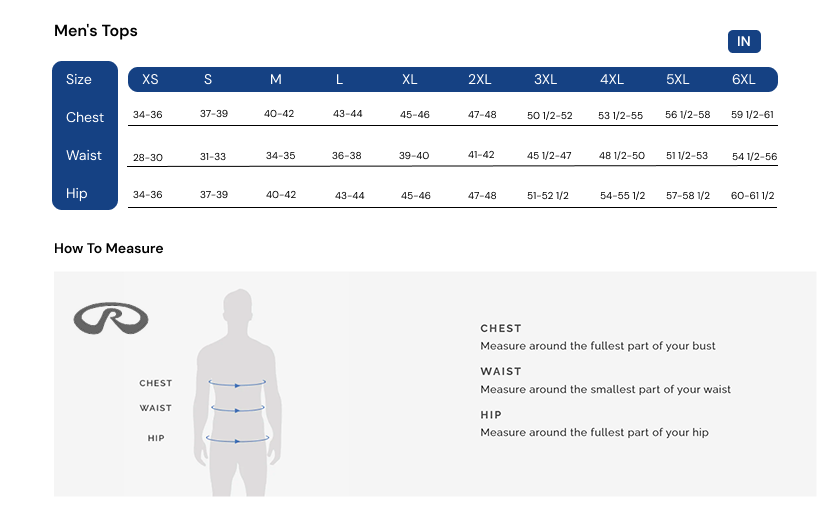
Task: Click the oval brand logo icon
Action: [x=111, y=319]
